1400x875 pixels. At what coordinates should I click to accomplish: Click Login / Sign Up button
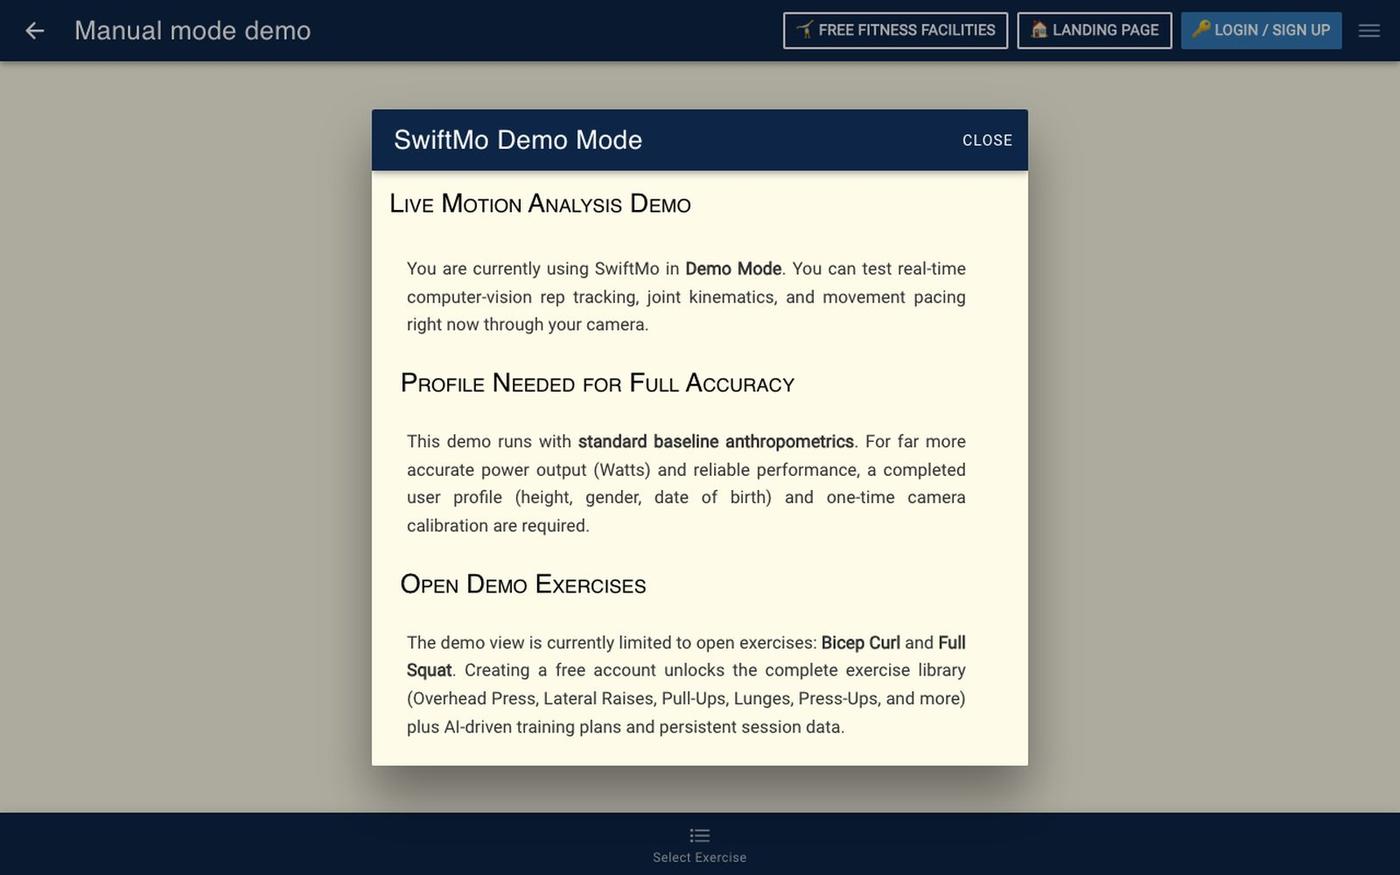[1261, 30]
